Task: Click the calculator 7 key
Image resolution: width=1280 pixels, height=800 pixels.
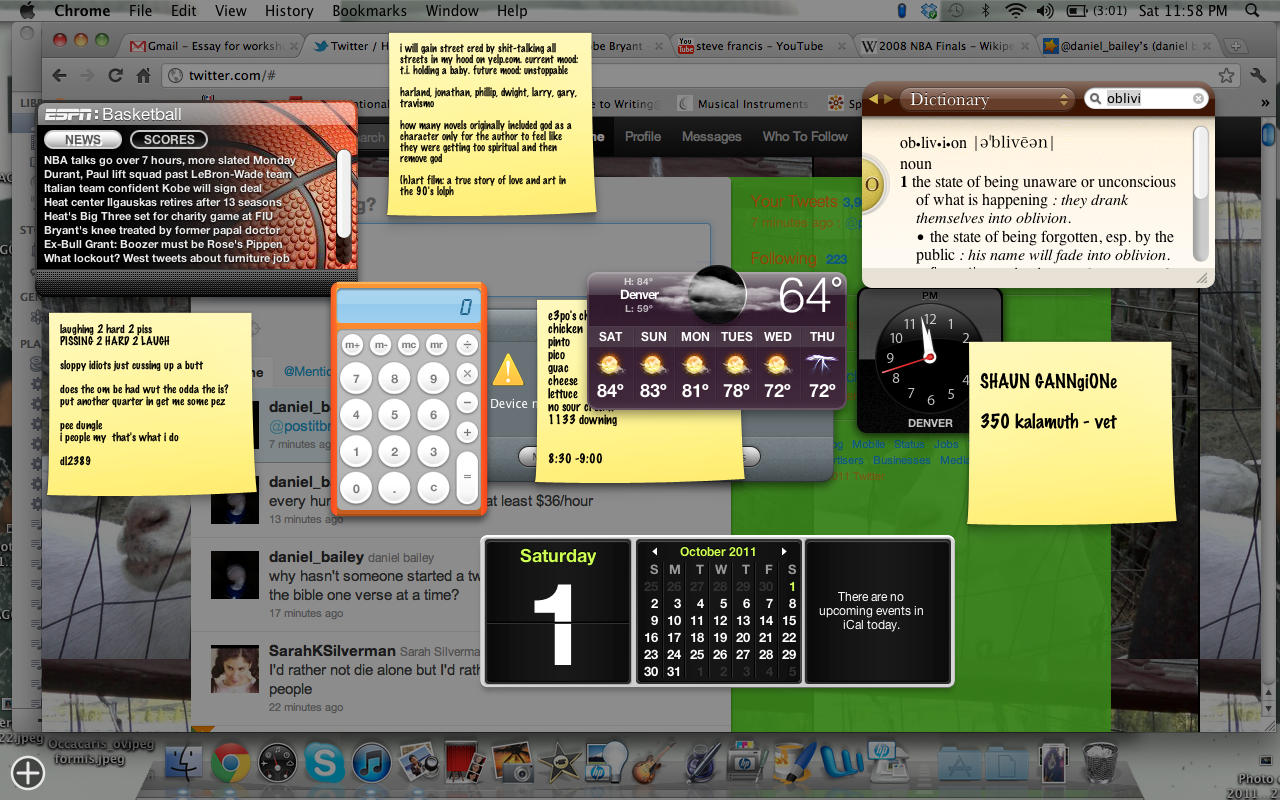Action: 356,379
